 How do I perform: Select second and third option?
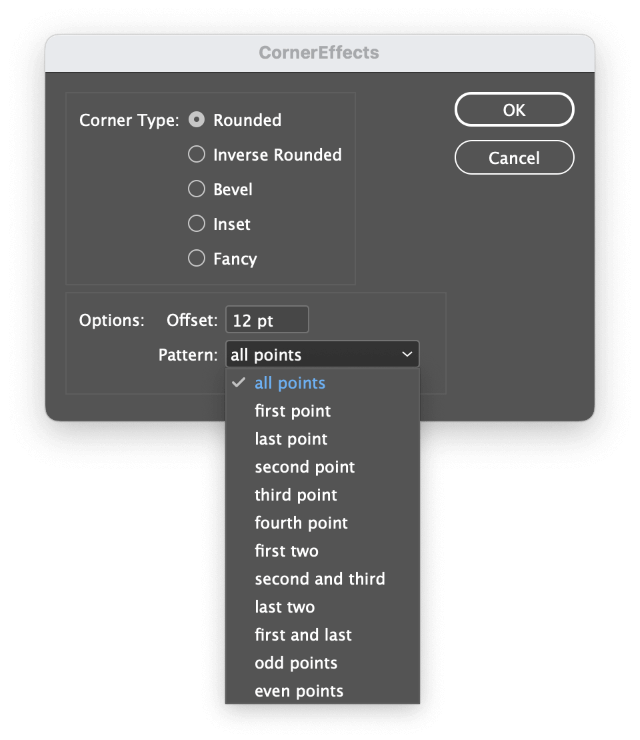coord(322,579)
